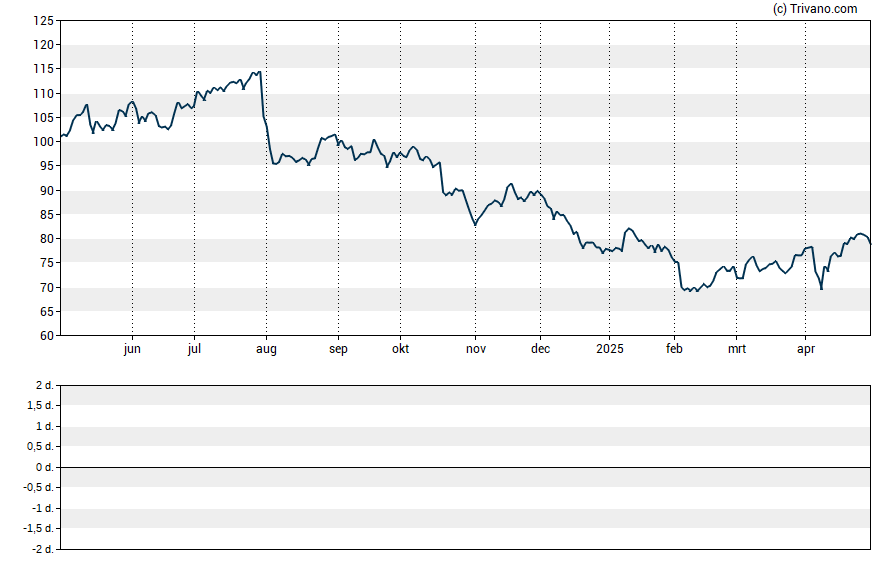Click the '90' price axis label
The width and height of the screenshot is (888, 565).
[x=47, y=190]
